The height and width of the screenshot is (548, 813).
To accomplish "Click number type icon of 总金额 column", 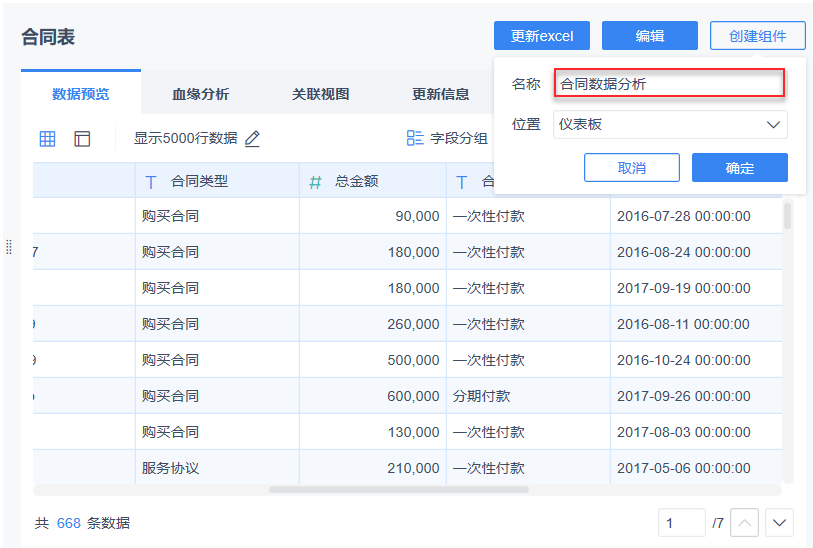I will click(315, 182).
